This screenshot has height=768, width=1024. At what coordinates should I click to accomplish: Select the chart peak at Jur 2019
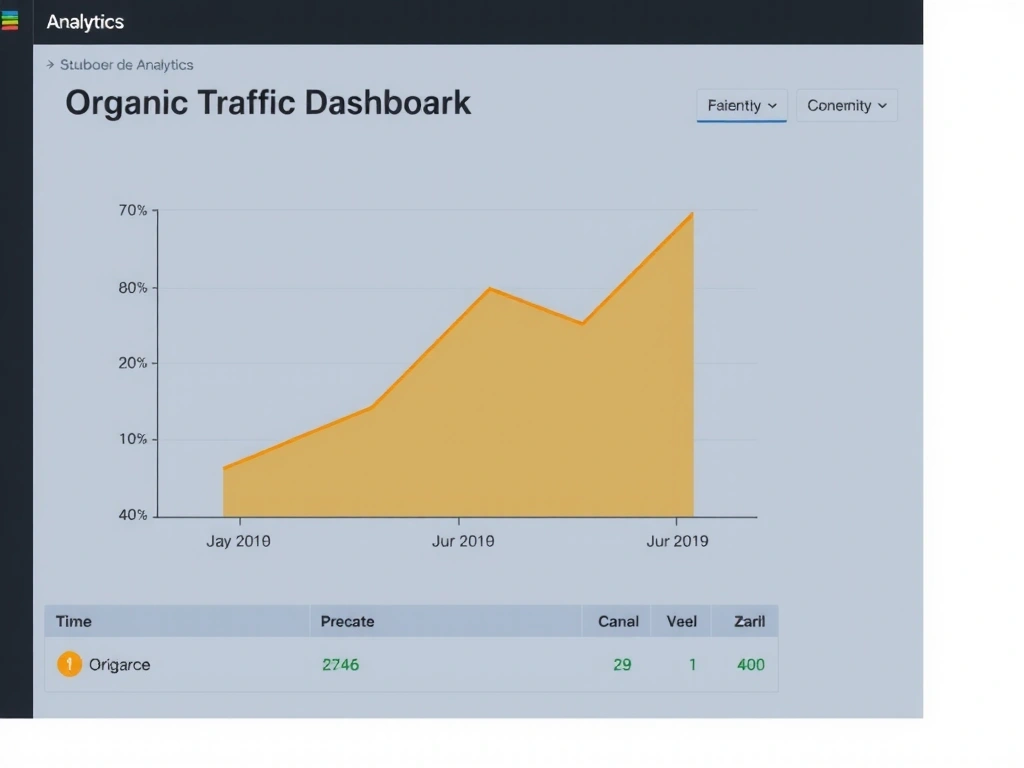[690, 213]
